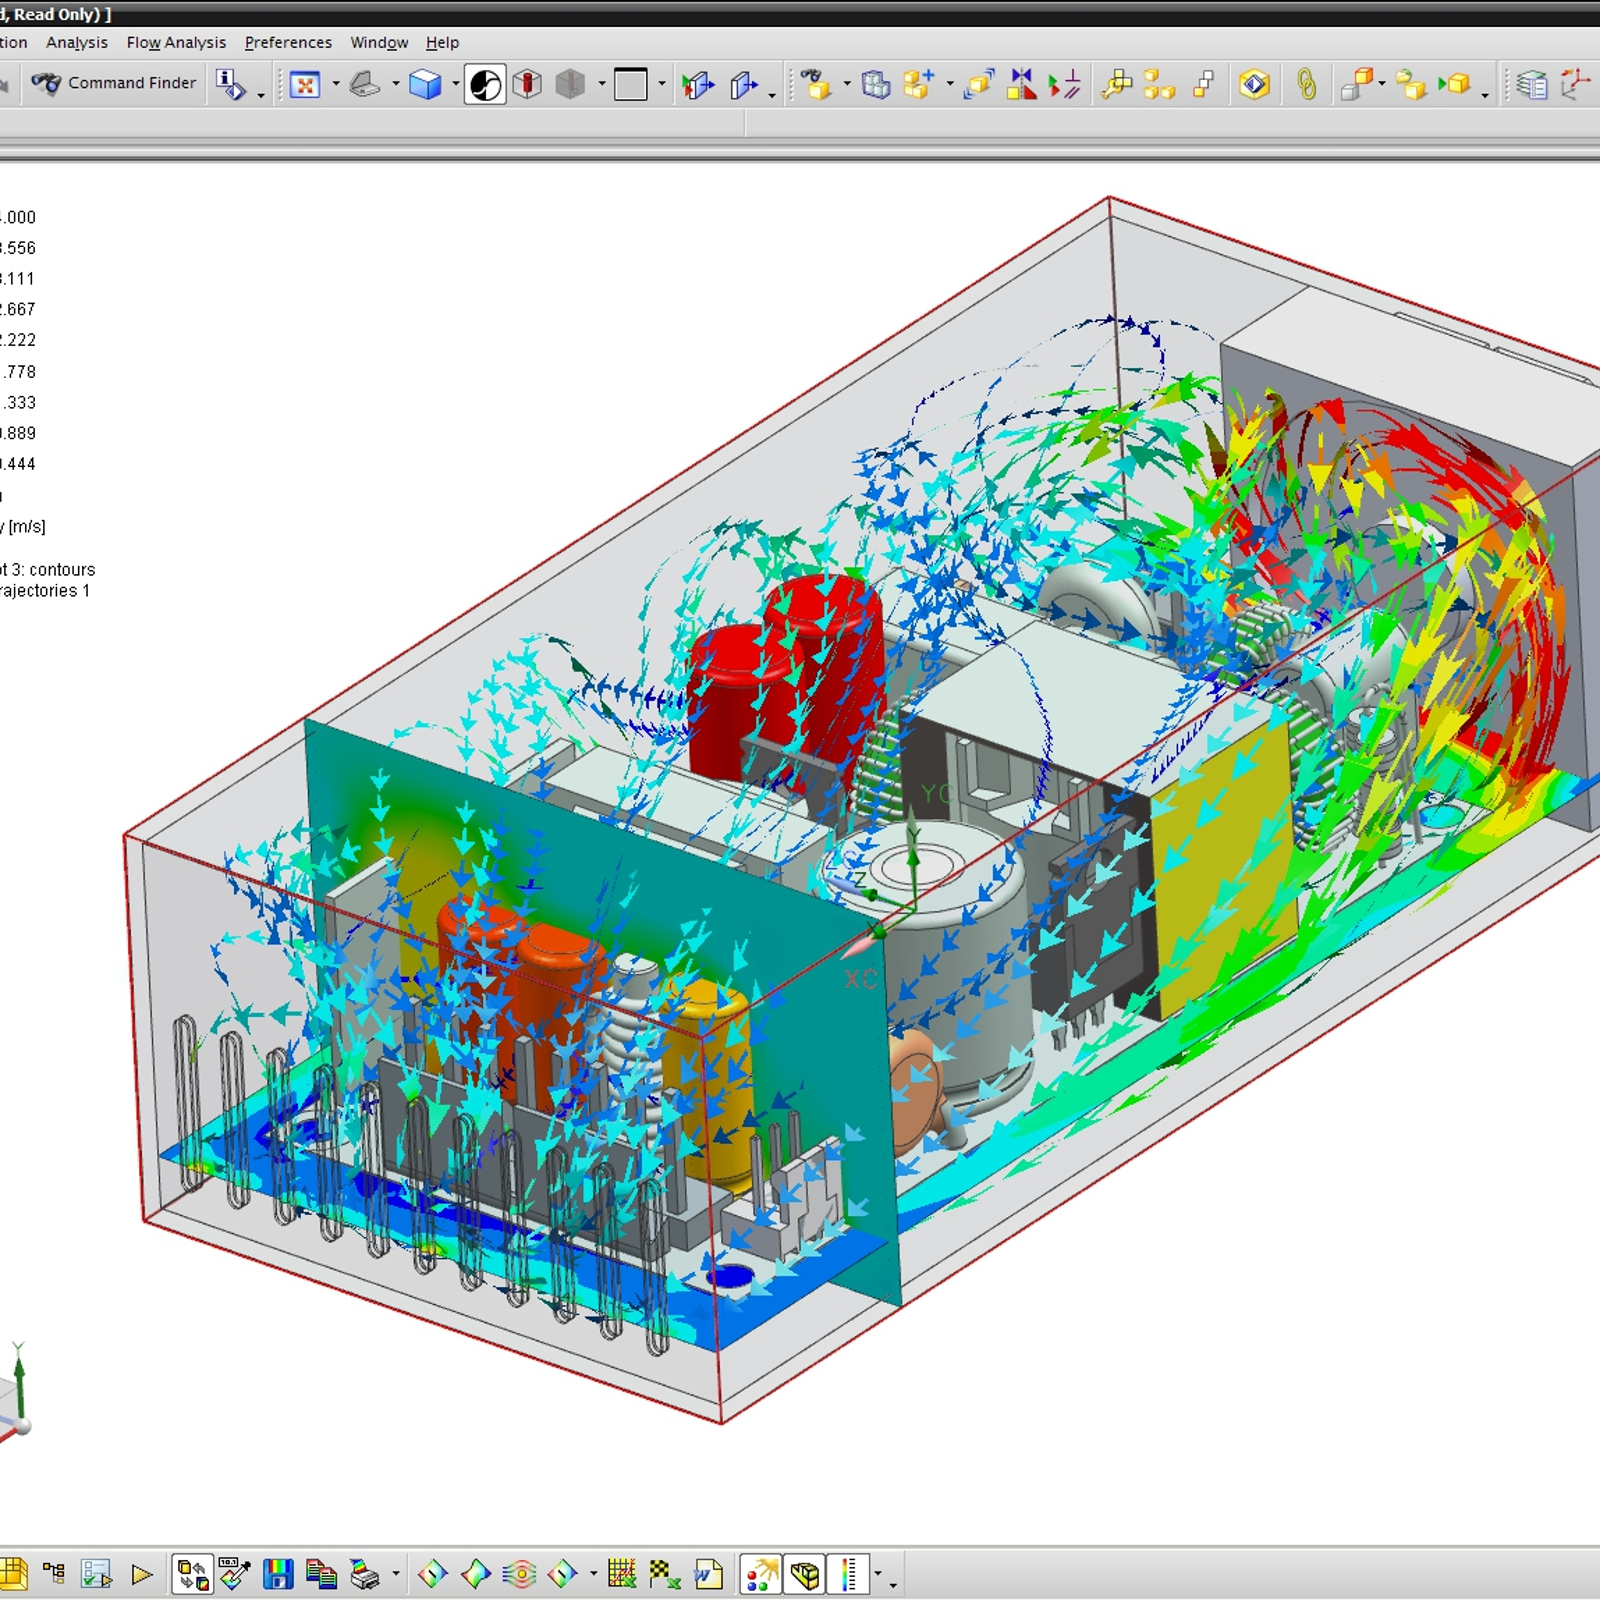Click the copy documents icon in bottom toolbar
Viewport: 1600px width, 1600px height.
321,1574
